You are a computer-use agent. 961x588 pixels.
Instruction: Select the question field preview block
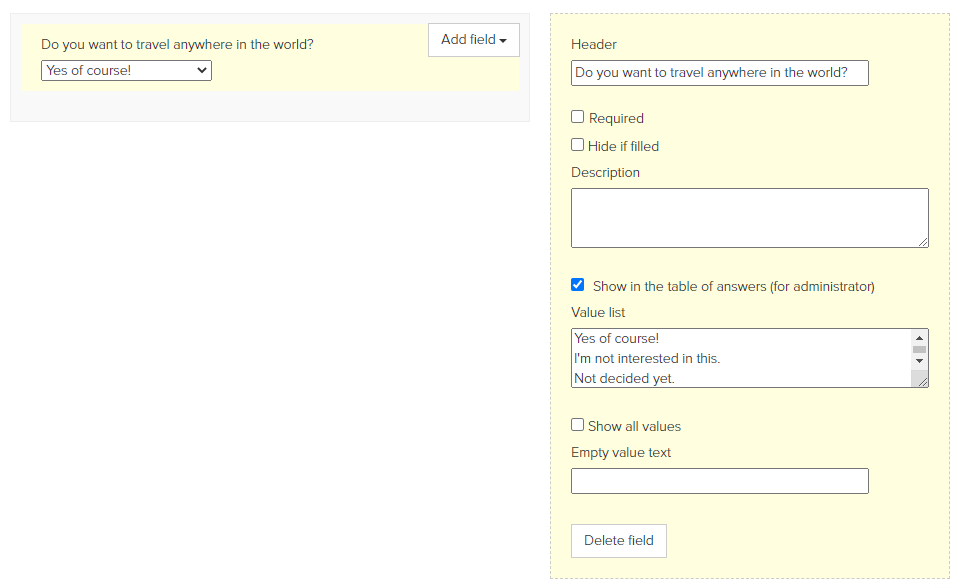pyautogui.click(x=270, y=58)
